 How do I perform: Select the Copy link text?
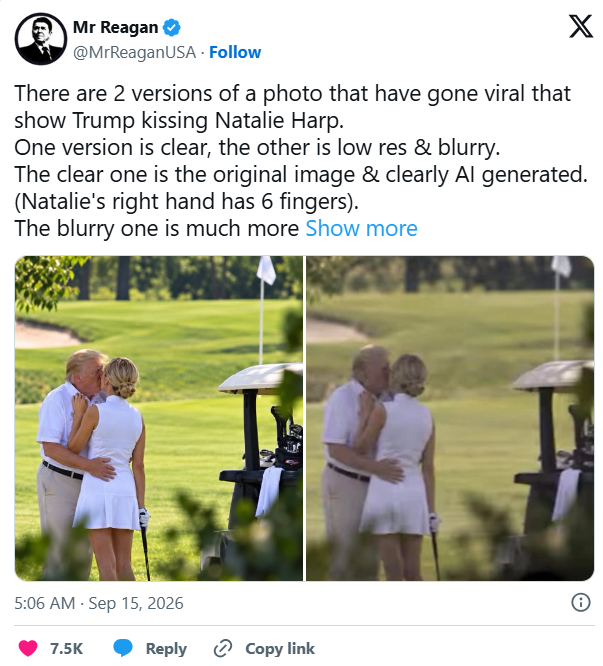[280, 649]
